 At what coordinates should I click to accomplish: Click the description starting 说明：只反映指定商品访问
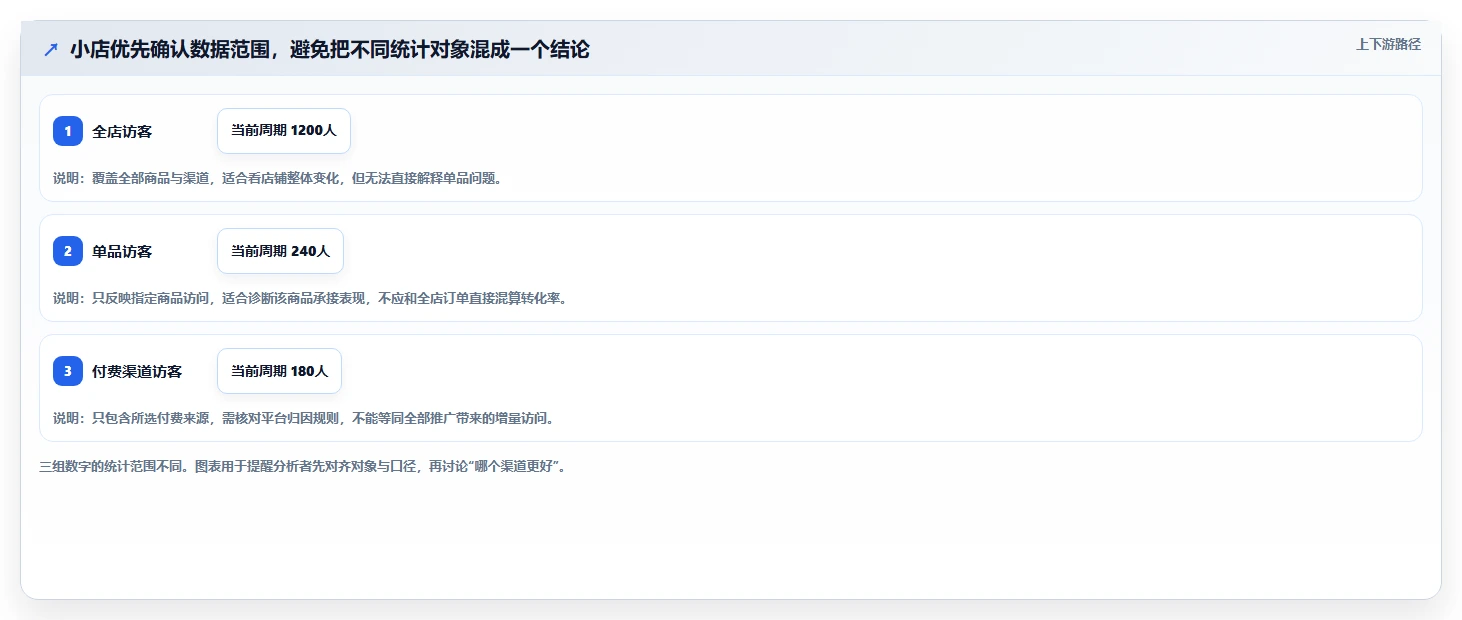[310, 298]
